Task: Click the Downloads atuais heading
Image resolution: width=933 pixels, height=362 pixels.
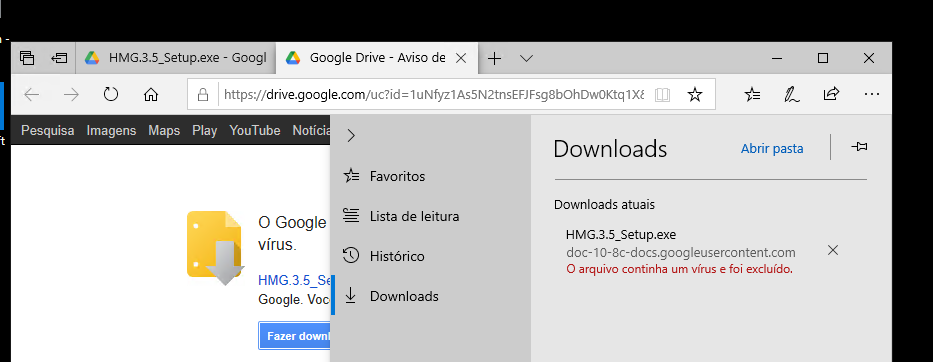Action: tap(605, 205)
